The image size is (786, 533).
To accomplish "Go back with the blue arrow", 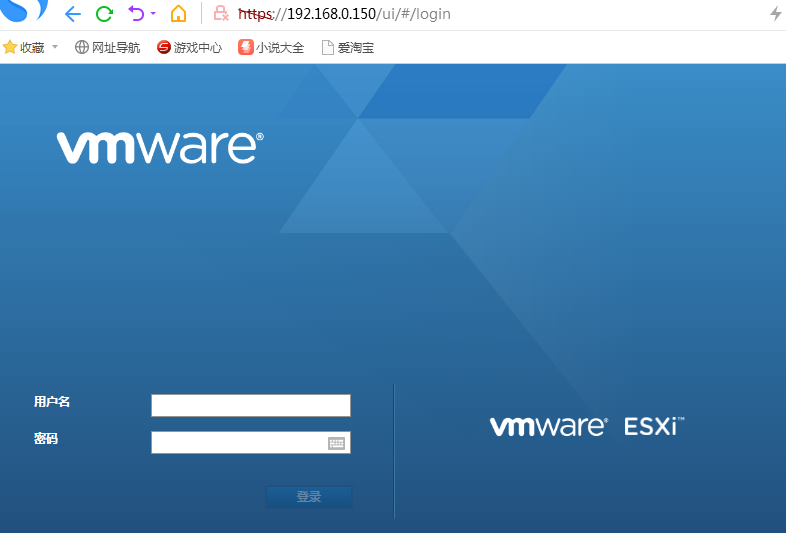I will tap(73, 14).
